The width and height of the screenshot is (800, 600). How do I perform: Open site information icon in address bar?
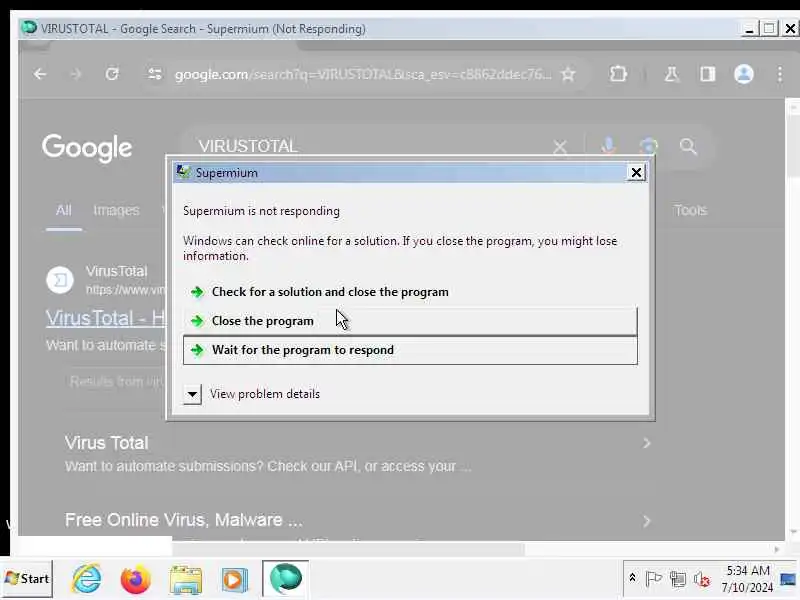coord(155,74)
